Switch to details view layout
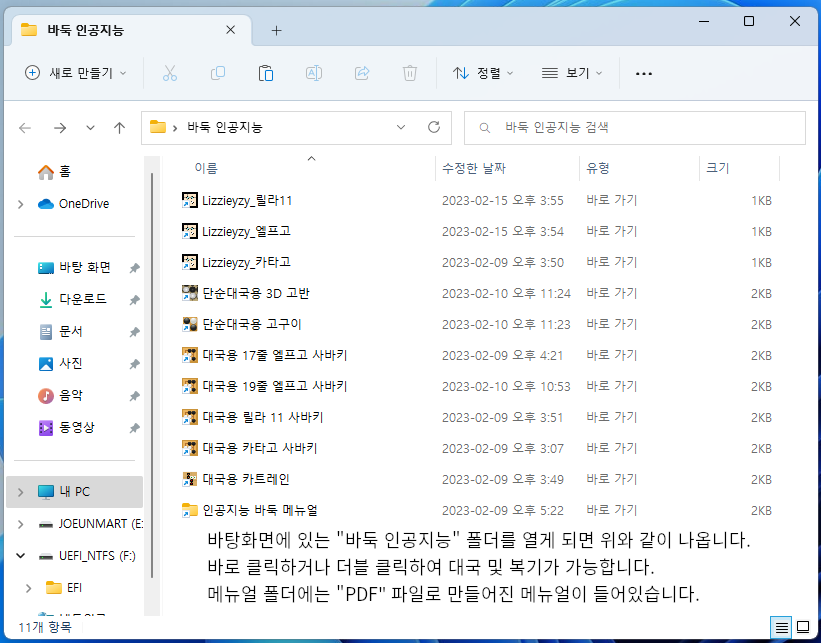This screenshot has height=643, width=821. (782, 627)
